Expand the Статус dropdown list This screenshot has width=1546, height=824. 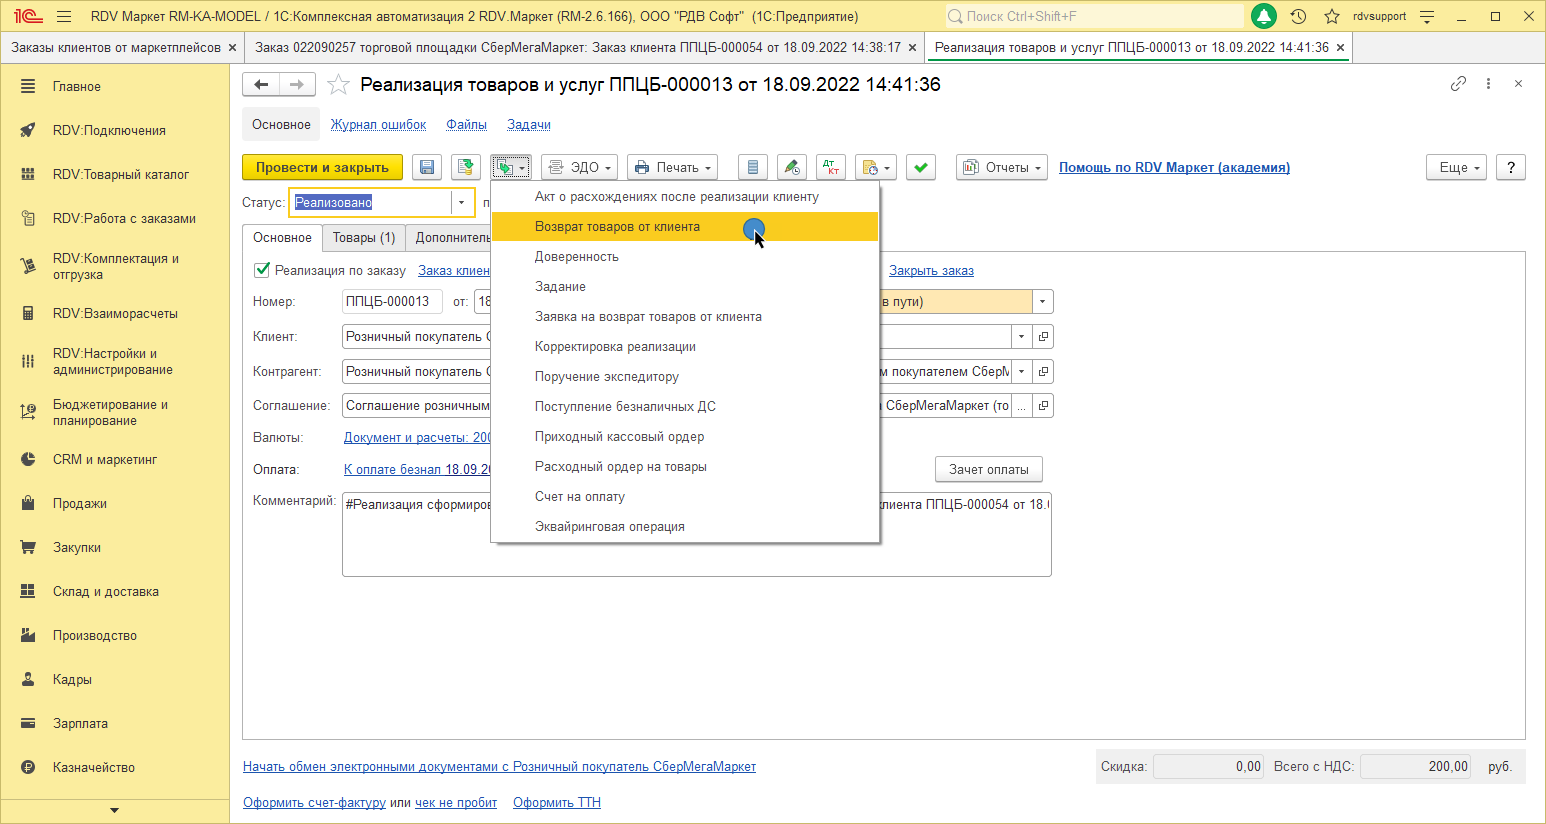coord(461,203)
